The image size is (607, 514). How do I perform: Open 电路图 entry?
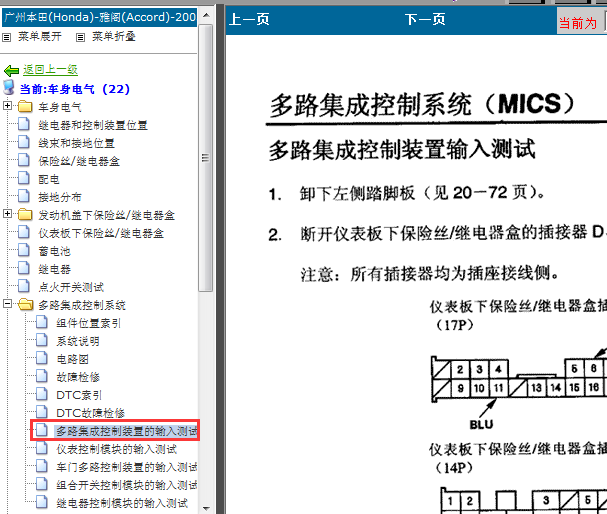tap(72, 359)
